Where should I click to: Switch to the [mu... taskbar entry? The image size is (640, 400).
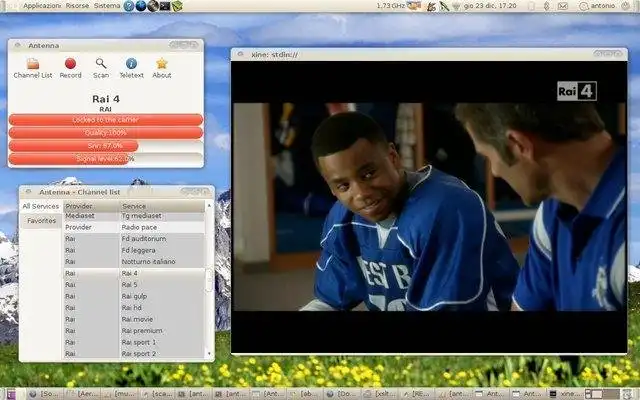[119, 394]
